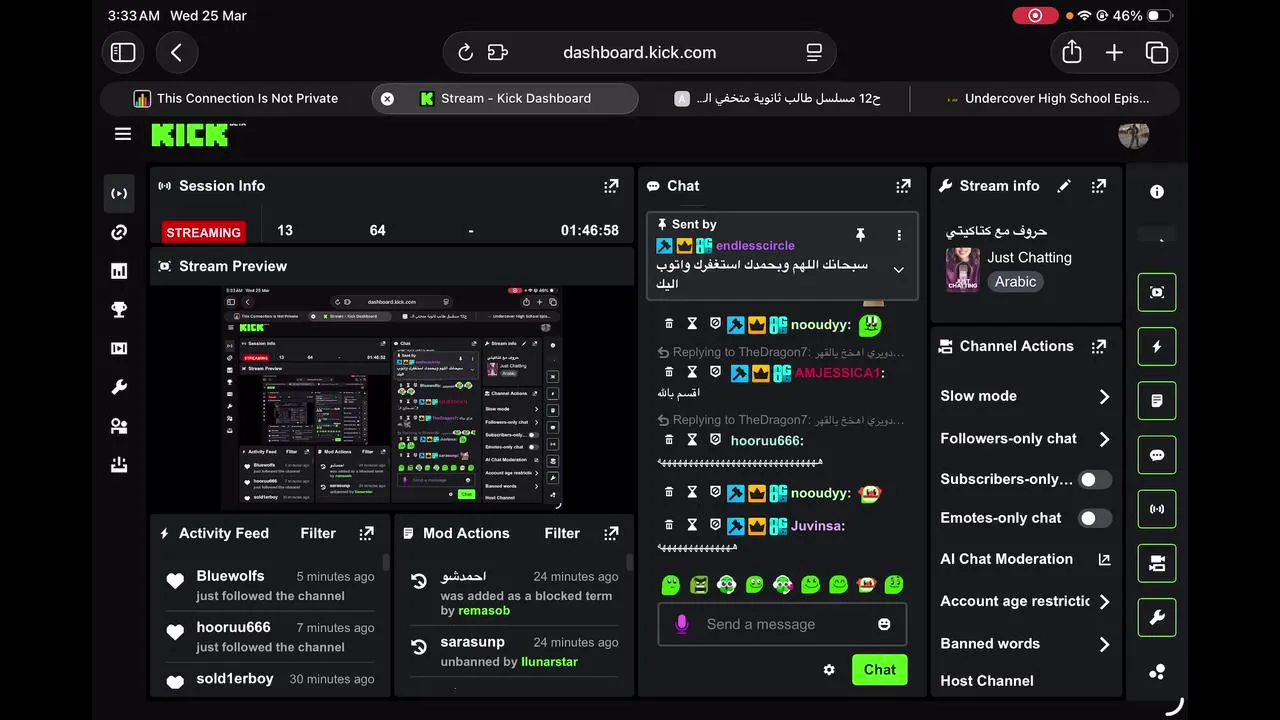The image size is (1280, 720).
Task: Click the green Chat send button
Action: pyautogui.click(x=879, y=670)
